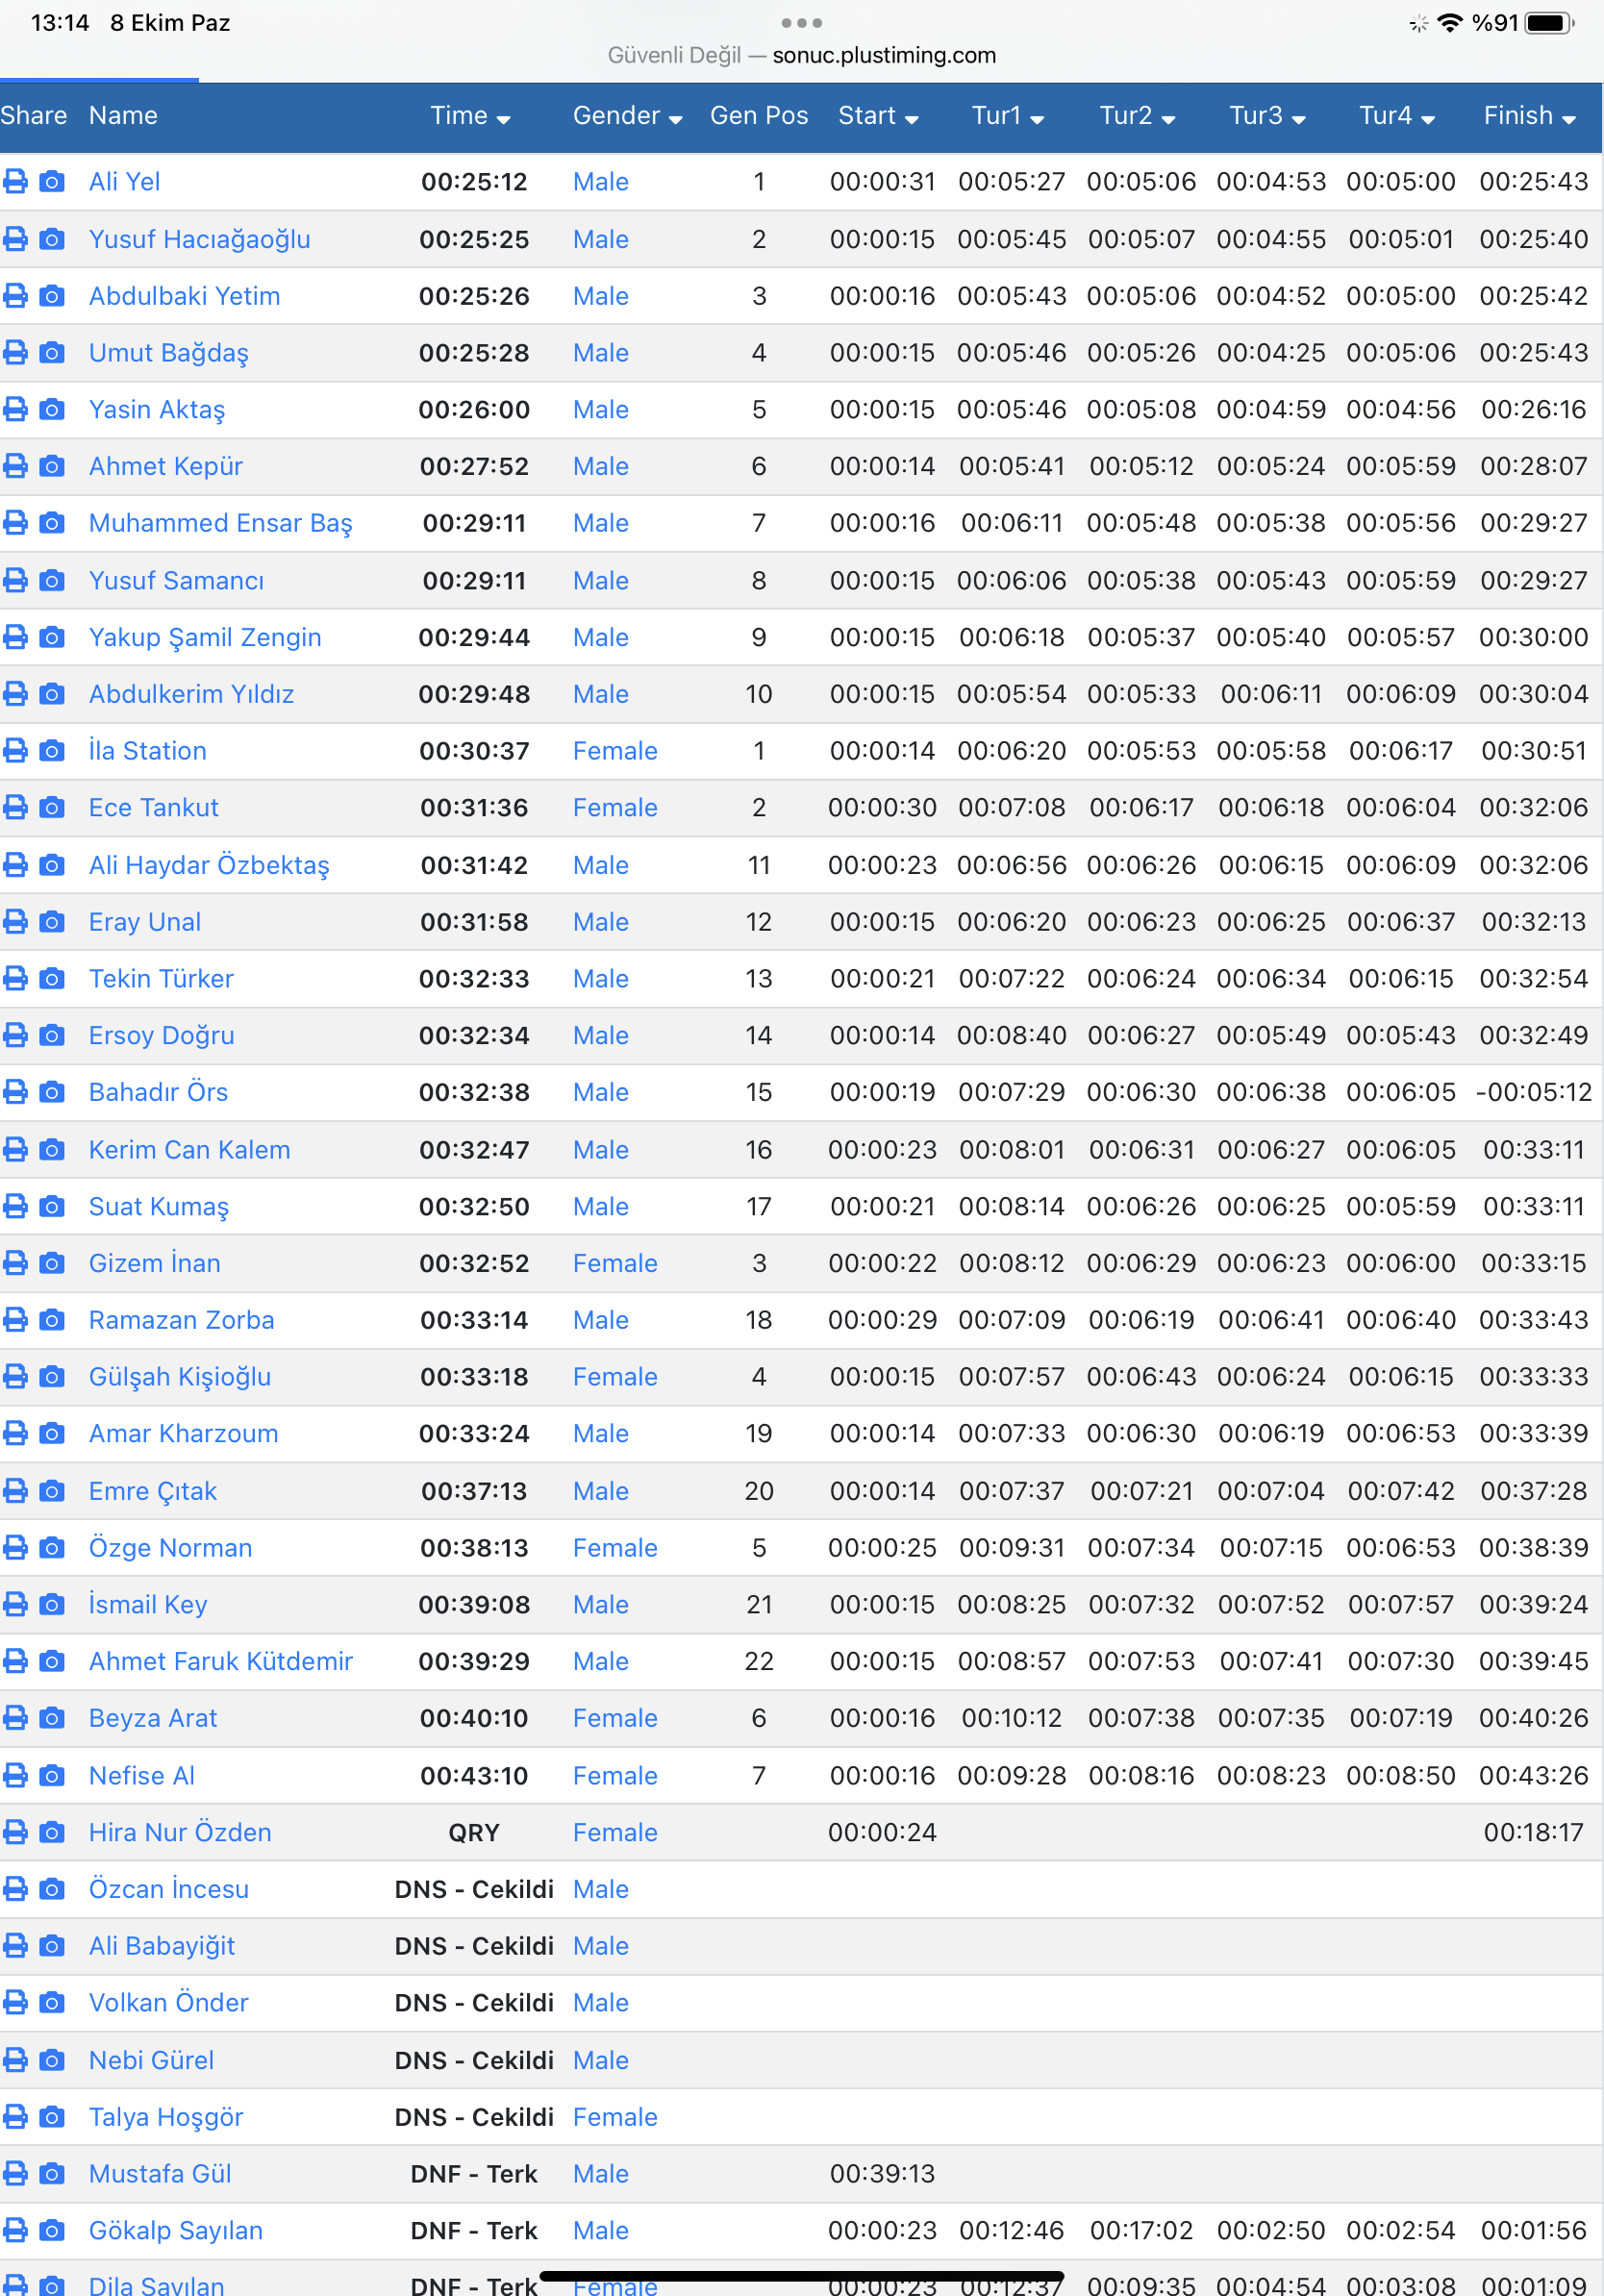The width and height of the screenshot is (1604, 2296).
Task: Open the three-dot multitasking menu at top
Action: point(801,22)
